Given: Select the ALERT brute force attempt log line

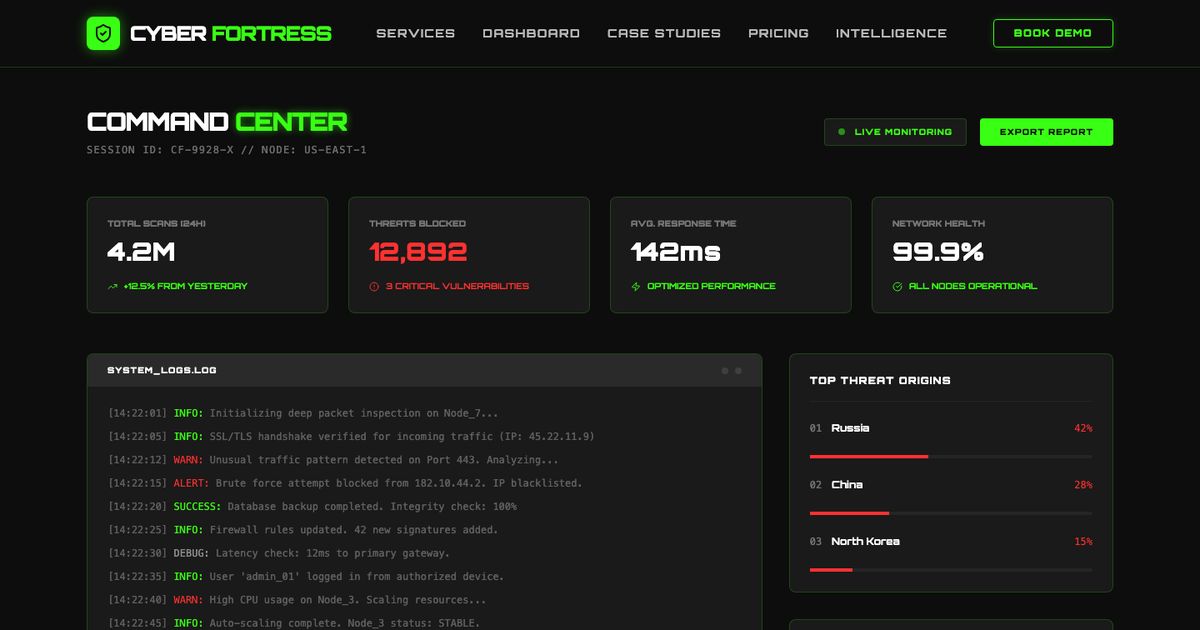Looking at the screenshot, I should (345, 483).
